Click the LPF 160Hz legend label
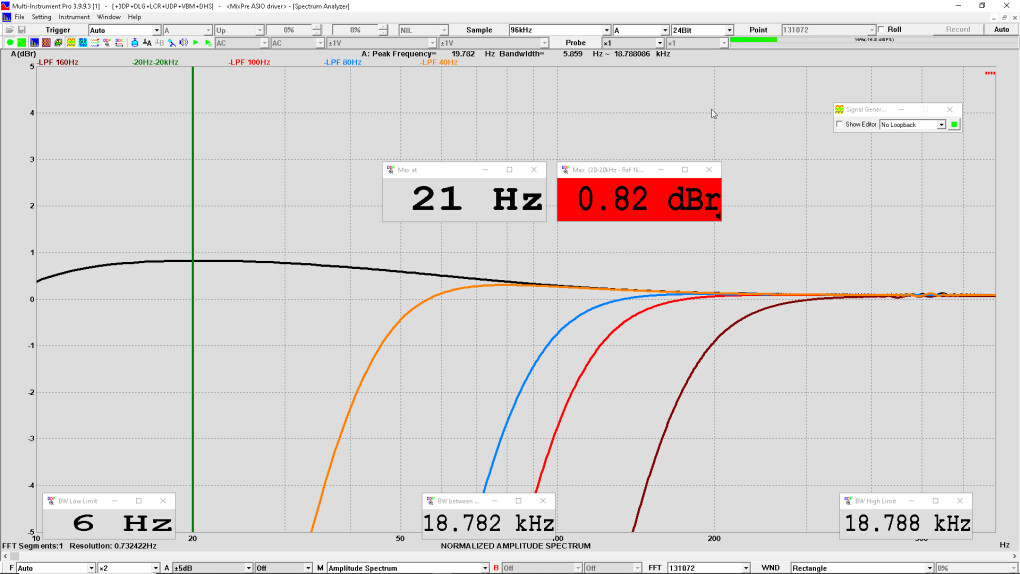 point(58,62)
